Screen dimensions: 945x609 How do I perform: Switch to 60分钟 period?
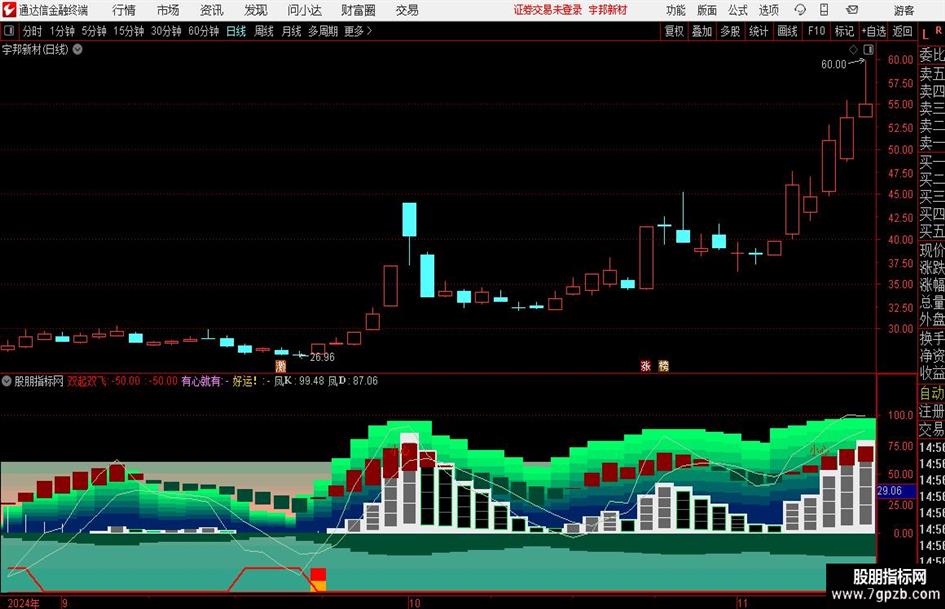[204, 31]
